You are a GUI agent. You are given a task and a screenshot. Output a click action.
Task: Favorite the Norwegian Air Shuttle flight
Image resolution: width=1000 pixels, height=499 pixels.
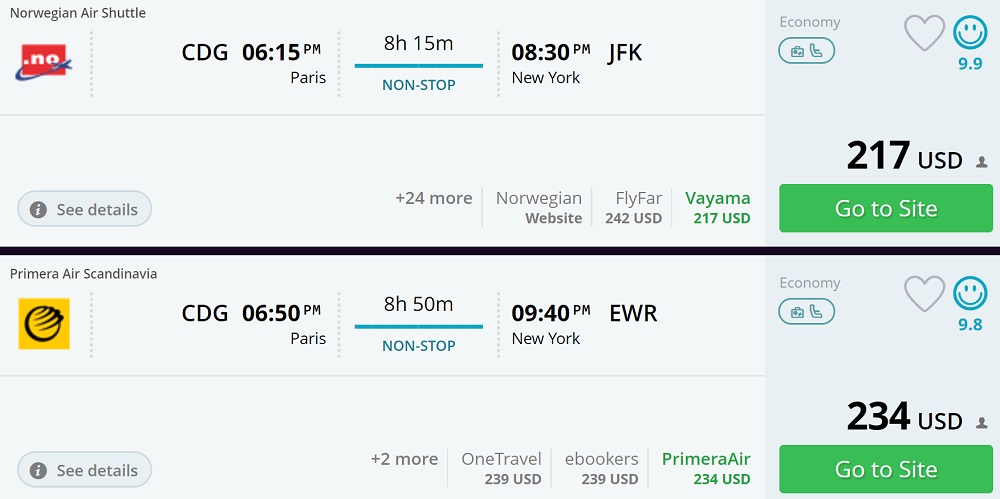924,34
